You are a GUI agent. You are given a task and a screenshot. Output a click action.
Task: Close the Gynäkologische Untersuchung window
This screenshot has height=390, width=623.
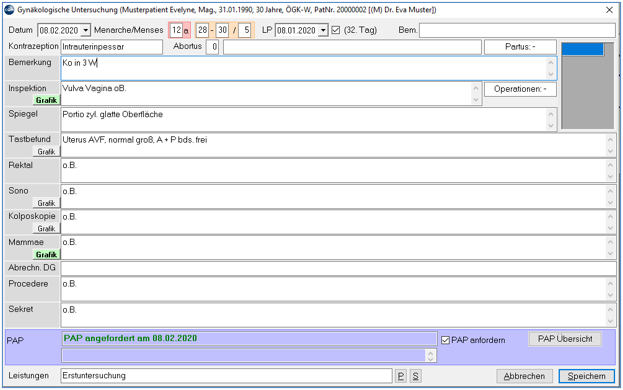pyautogui.click(x=609, y=10)
